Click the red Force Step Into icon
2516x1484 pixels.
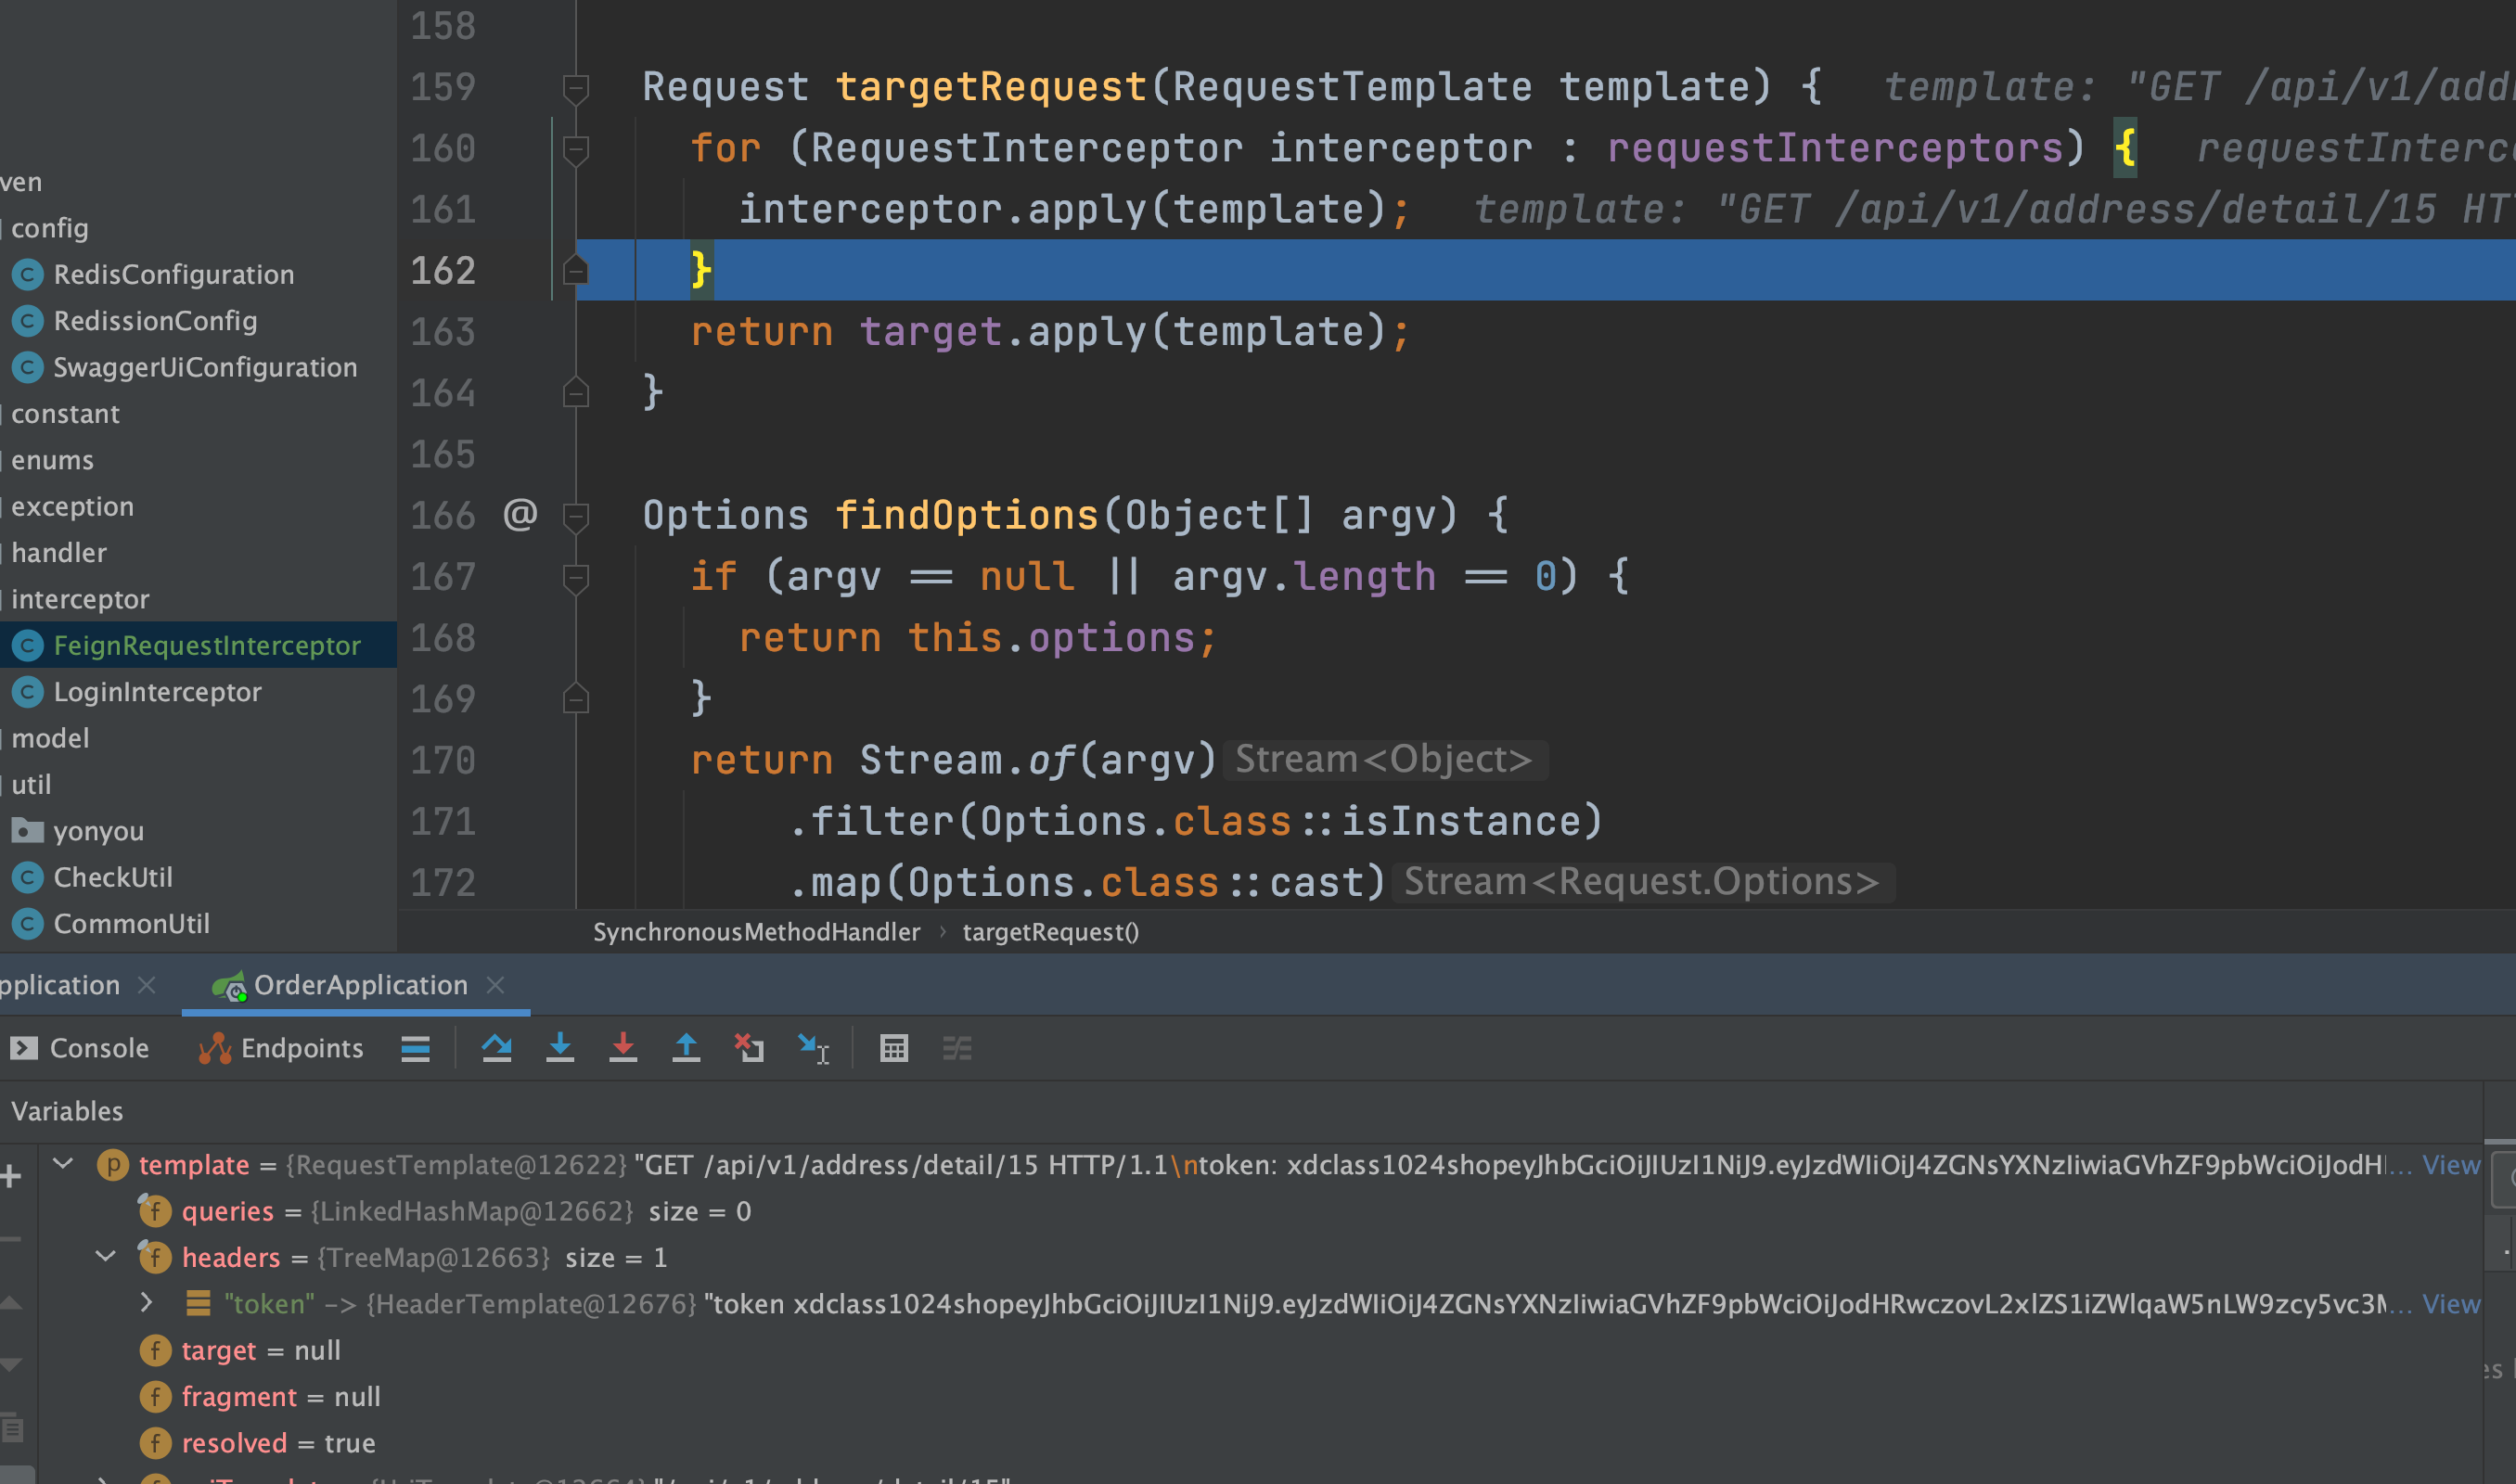pos(623,1047)
